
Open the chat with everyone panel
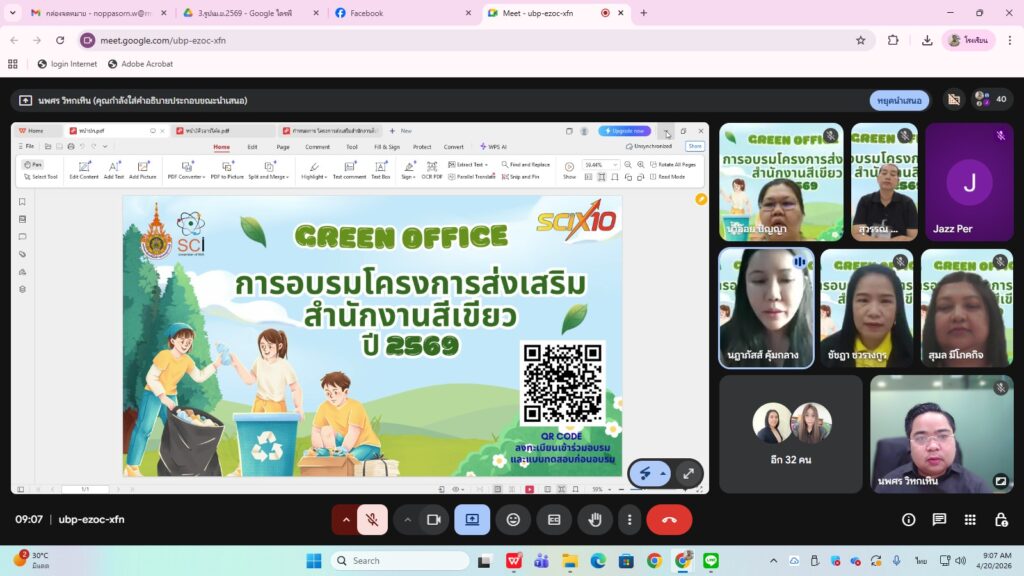pos(939,520)
